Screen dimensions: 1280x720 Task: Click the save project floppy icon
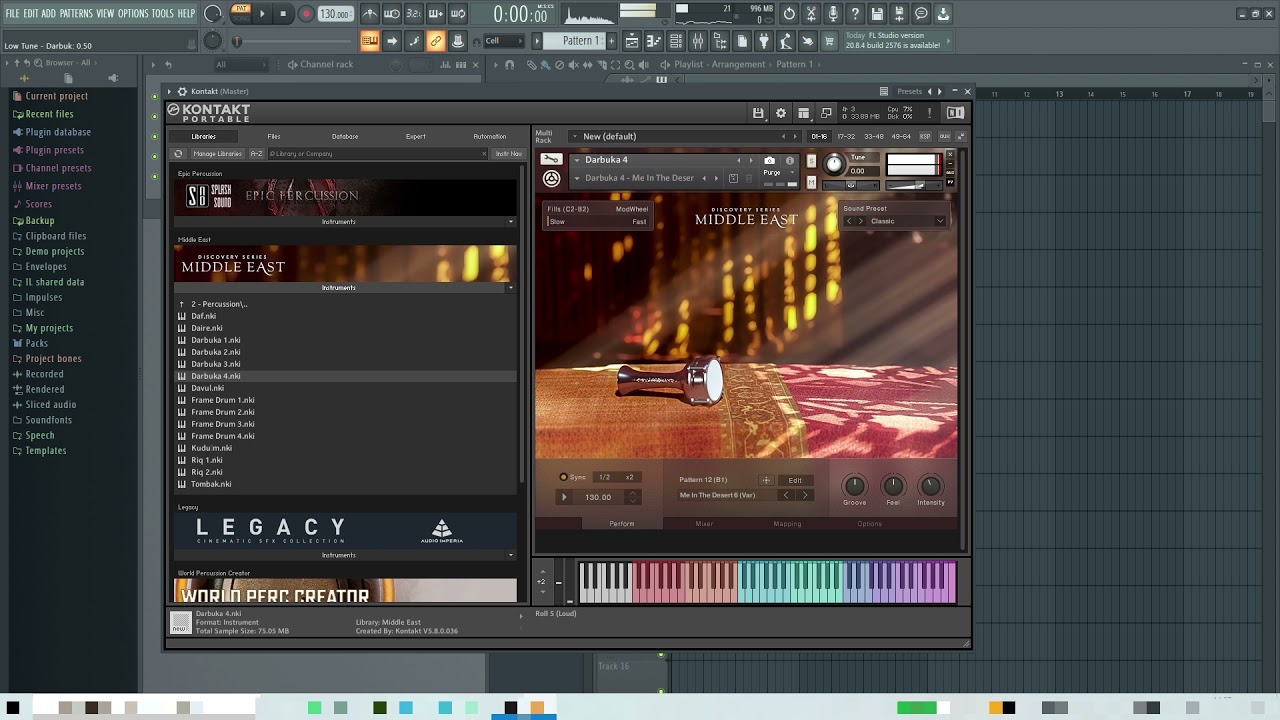(x=877, y=14)
